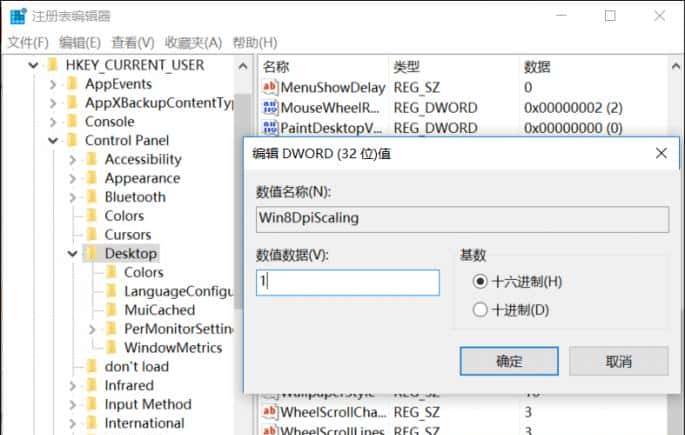Screen dimensions: 685x435
Task: Click the 确定 button to confirm
Action: [509, 361]
